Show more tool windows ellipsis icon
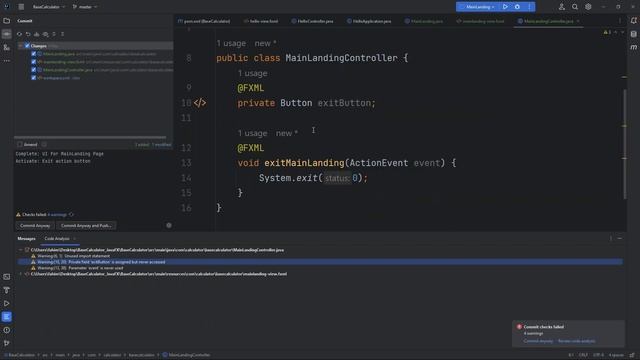Screen dimensions: 640x360 pyautogui.click(x=7, y=61)
